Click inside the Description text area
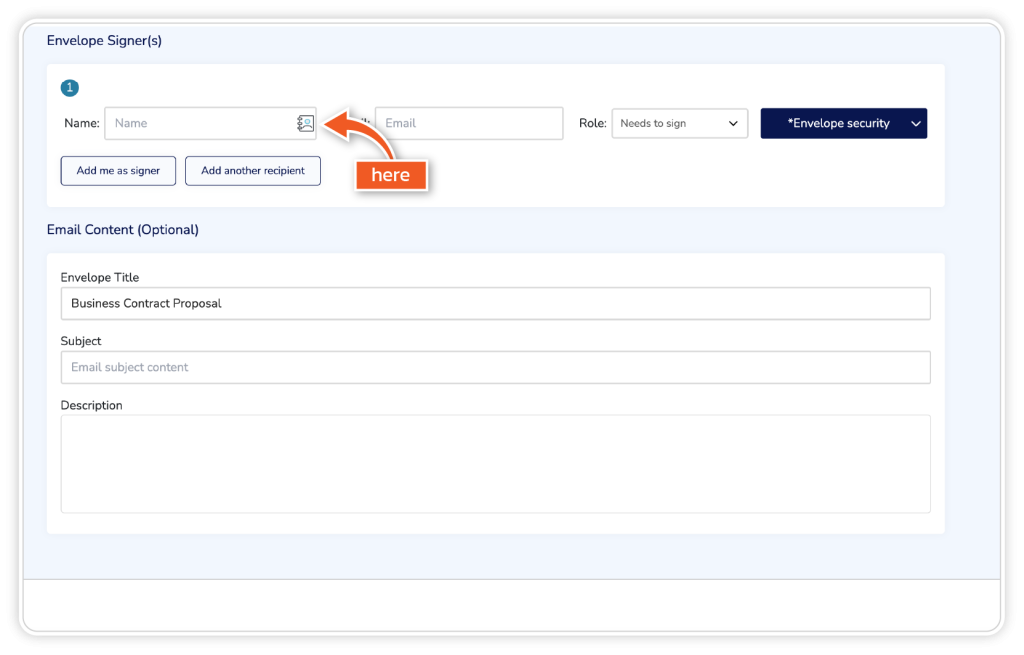The height and width of the screenshot is (655, 1024). point(495,463)
